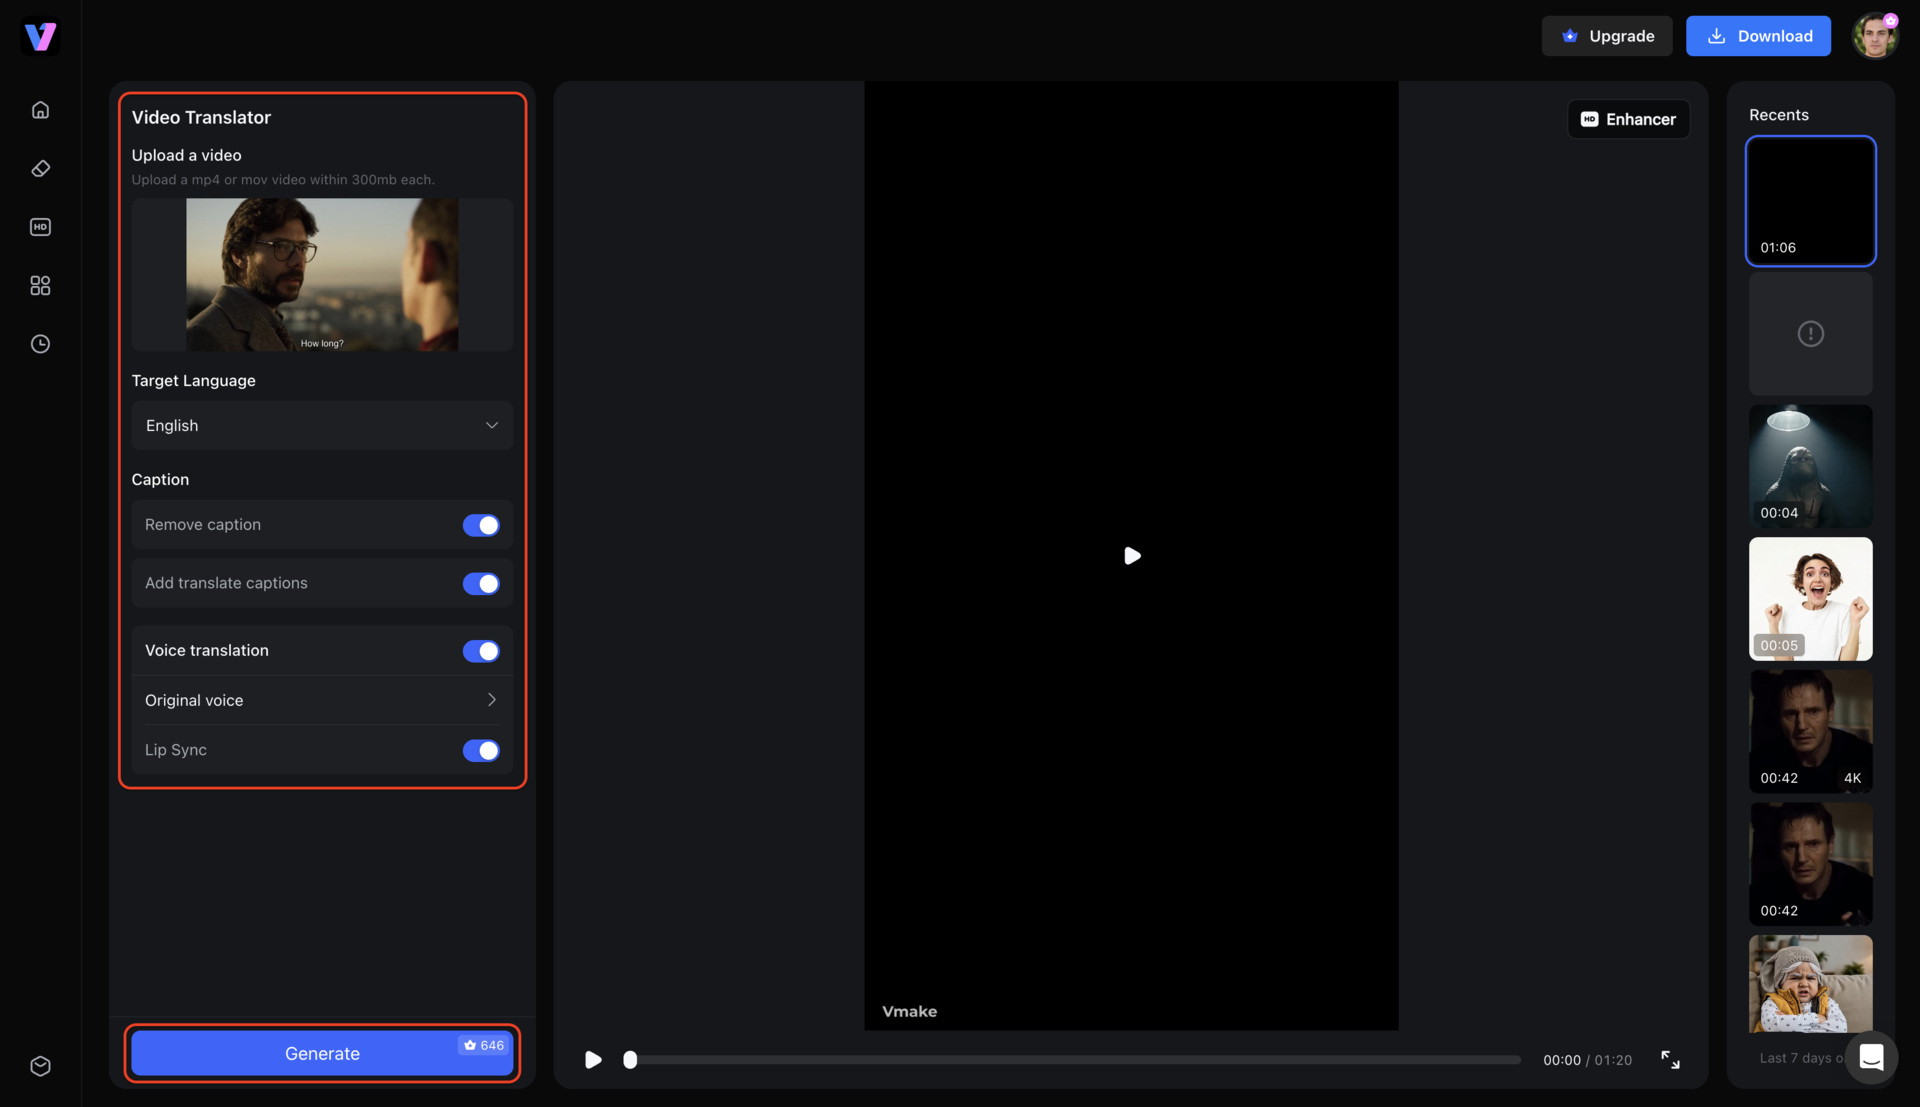Open the 00:05 surprised woman recent thumbnail

coord(1810,599)
